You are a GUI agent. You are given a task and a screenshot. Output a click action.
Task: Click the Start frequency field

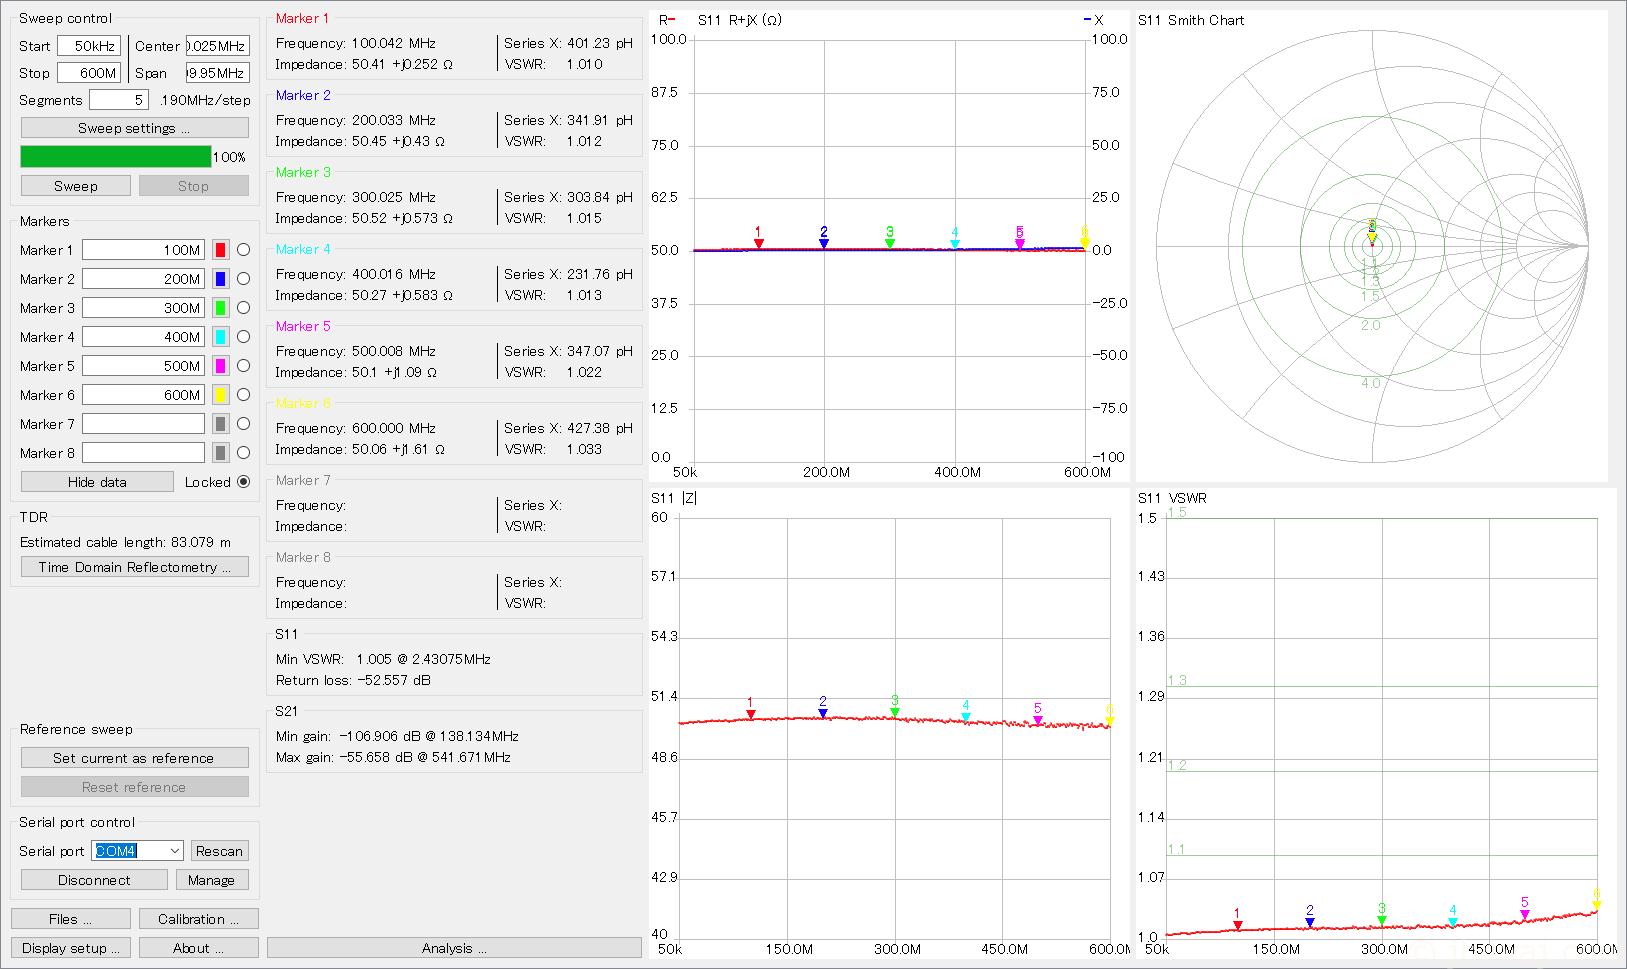[x=89, y=46]
